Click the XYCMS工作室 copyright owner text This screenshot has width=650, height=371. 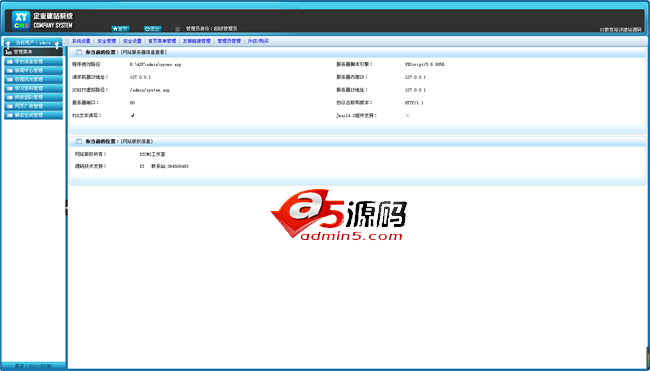pyautogui.click(x=153, y=154)
